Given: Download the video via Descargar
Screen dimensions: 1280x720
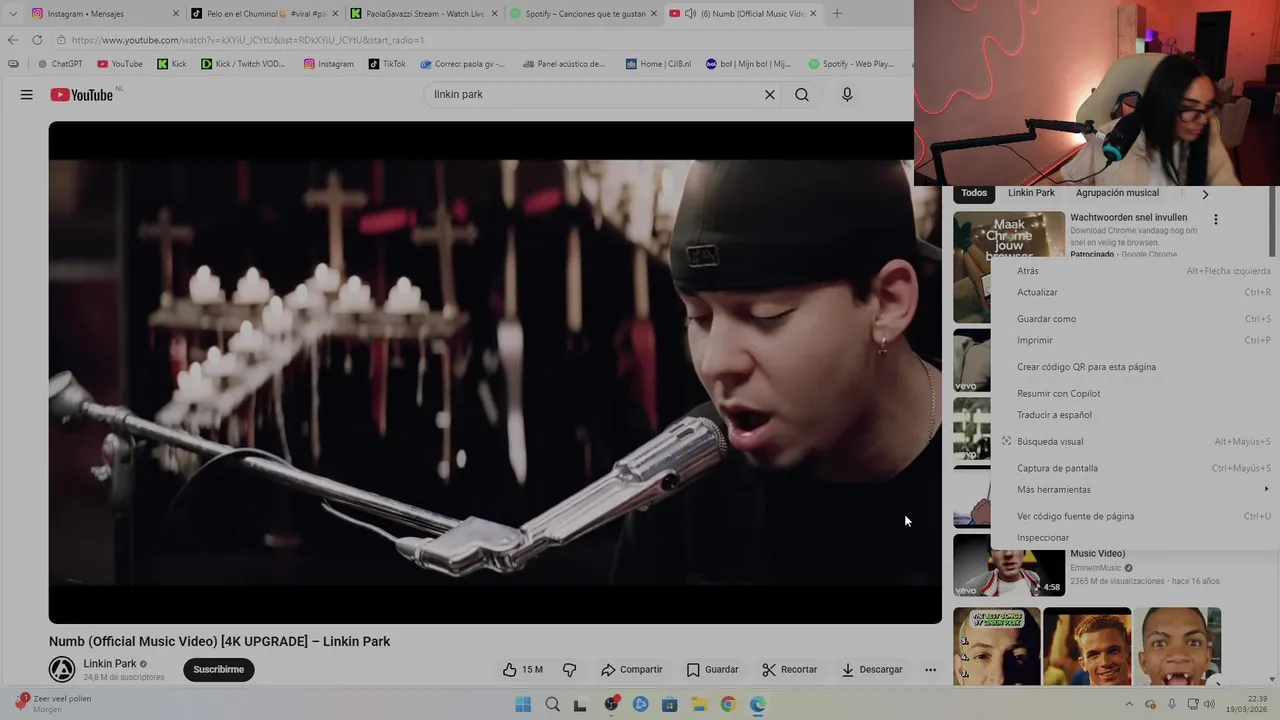Looking at the screenshot, I should click(871, 670).
